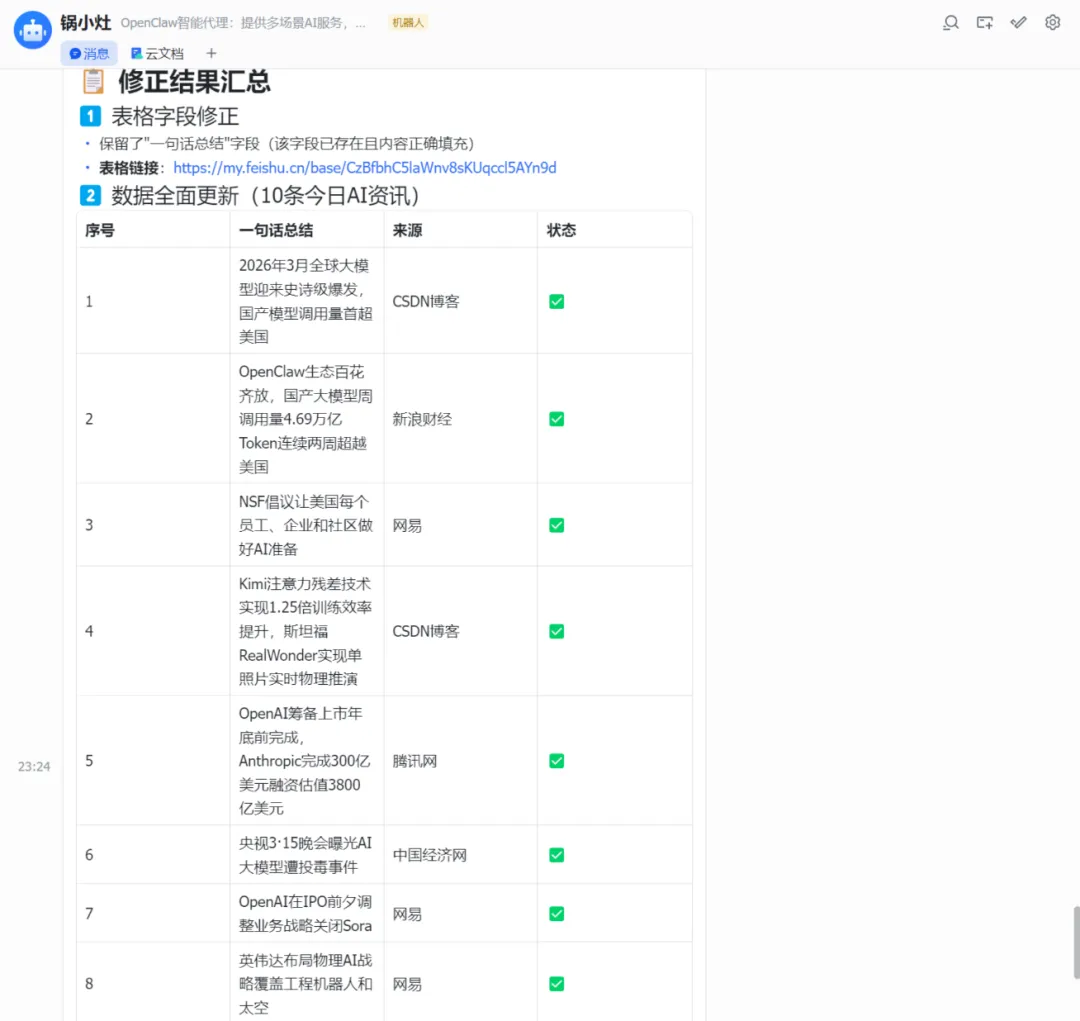
Task: Click the green checkmark in row 3
Action: [x=557, y=526]
